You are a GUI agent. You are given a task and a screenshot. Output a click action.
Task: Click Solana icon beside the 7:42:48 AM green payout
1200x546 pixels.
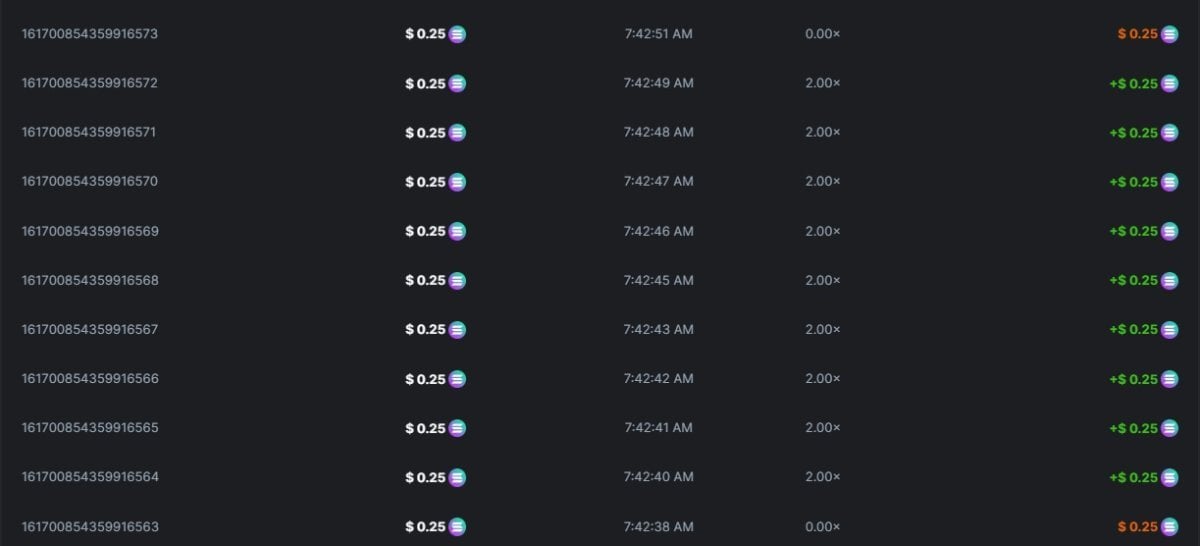tap(1169, 132)
